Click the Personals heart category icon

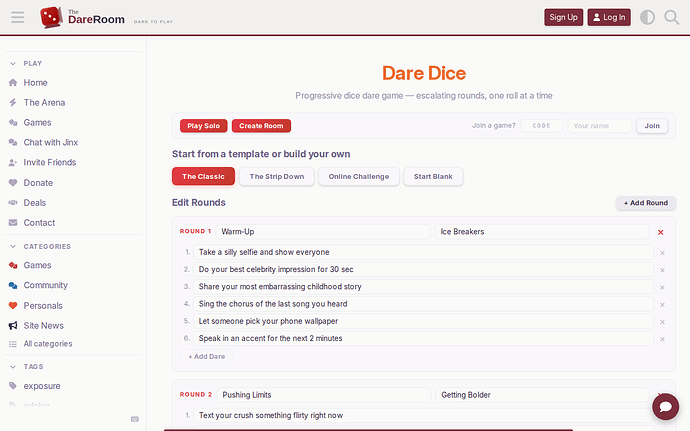click(x=13, y=306)
